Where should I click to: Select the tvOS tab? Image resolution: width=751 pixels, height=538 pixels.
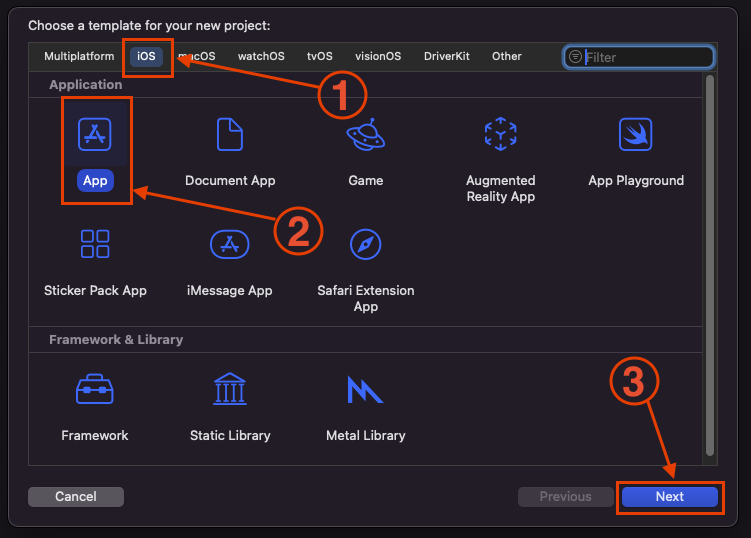click(319, 57)
